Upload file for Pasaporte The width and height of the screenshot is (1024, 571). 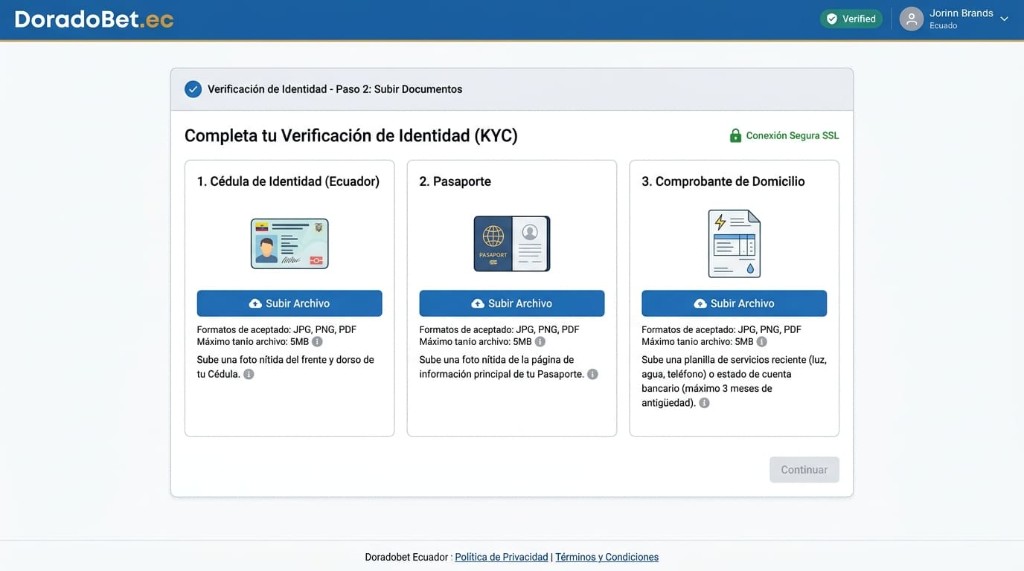[512, 303]
